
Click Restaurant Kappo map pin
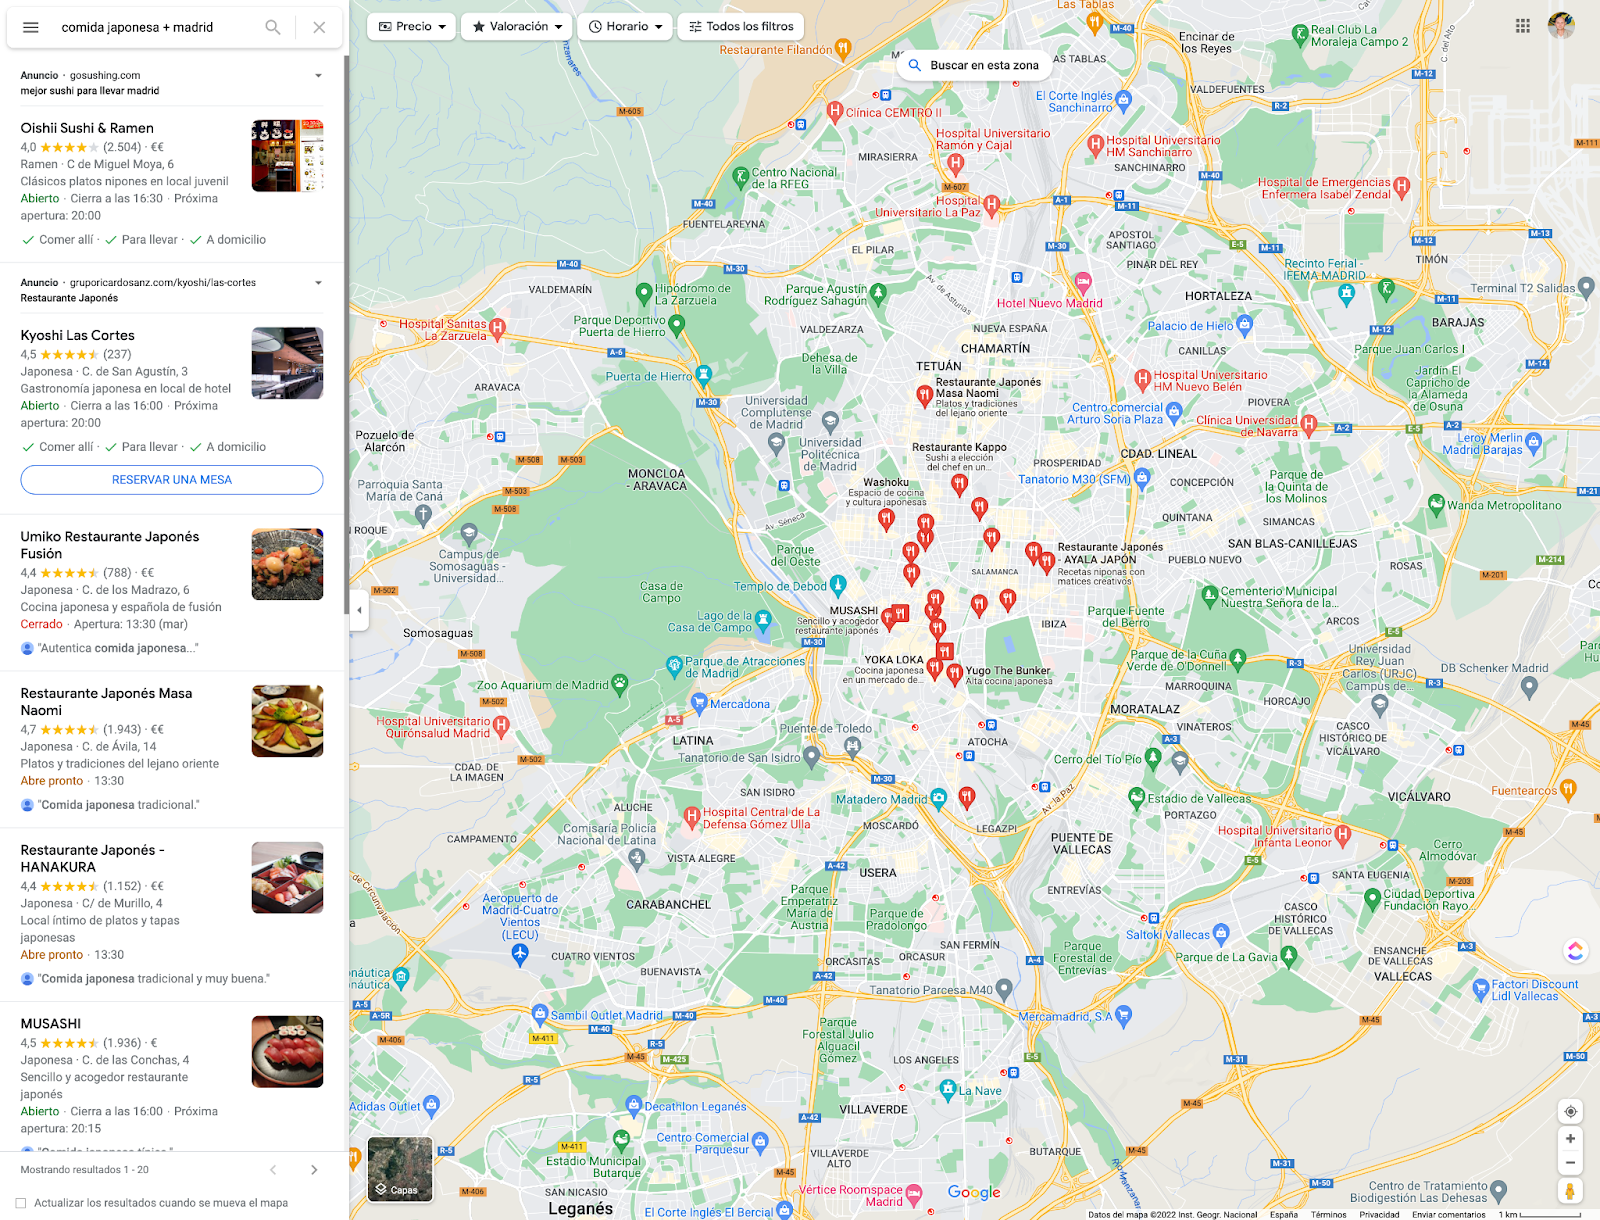959,486
